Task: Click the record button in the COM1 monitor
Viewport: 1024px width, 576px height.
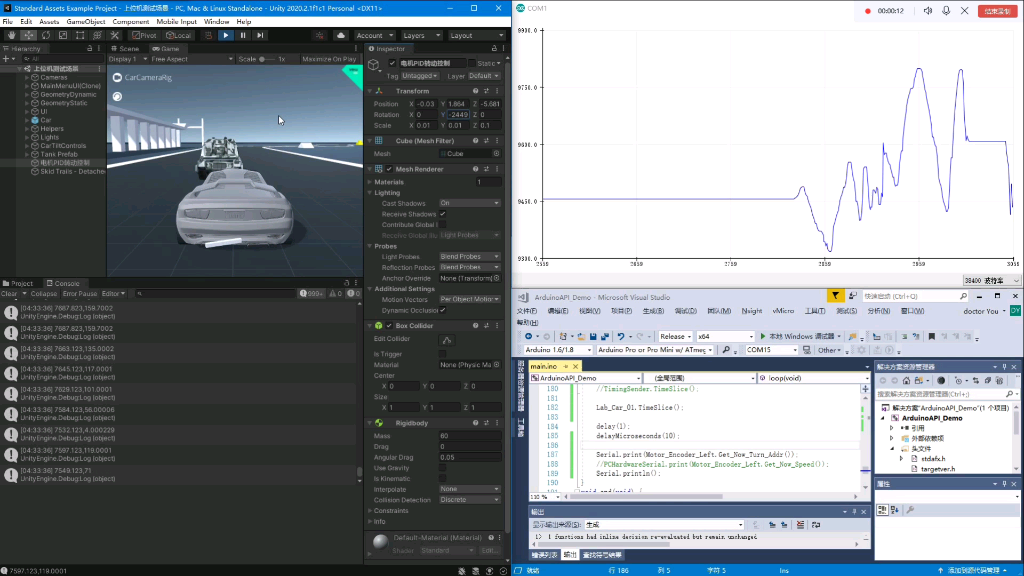Action: [x=868, y=12]
